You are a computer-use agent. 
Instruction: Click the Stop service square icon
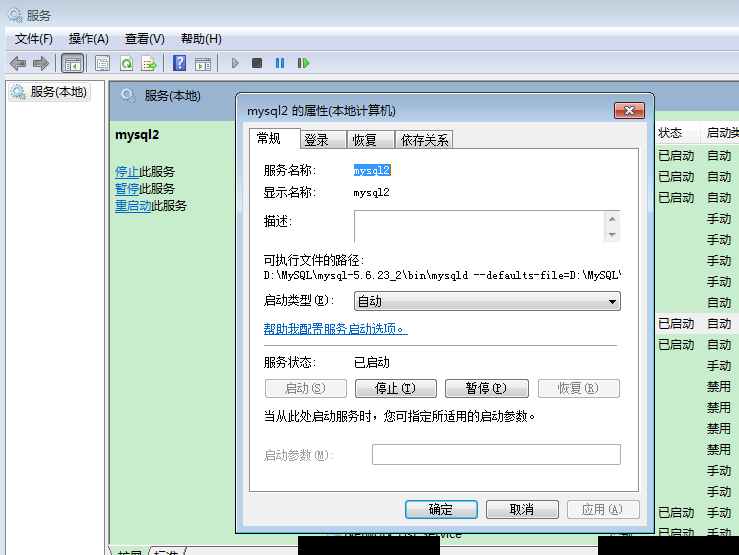pyautogui.click(x=257, y=63)
